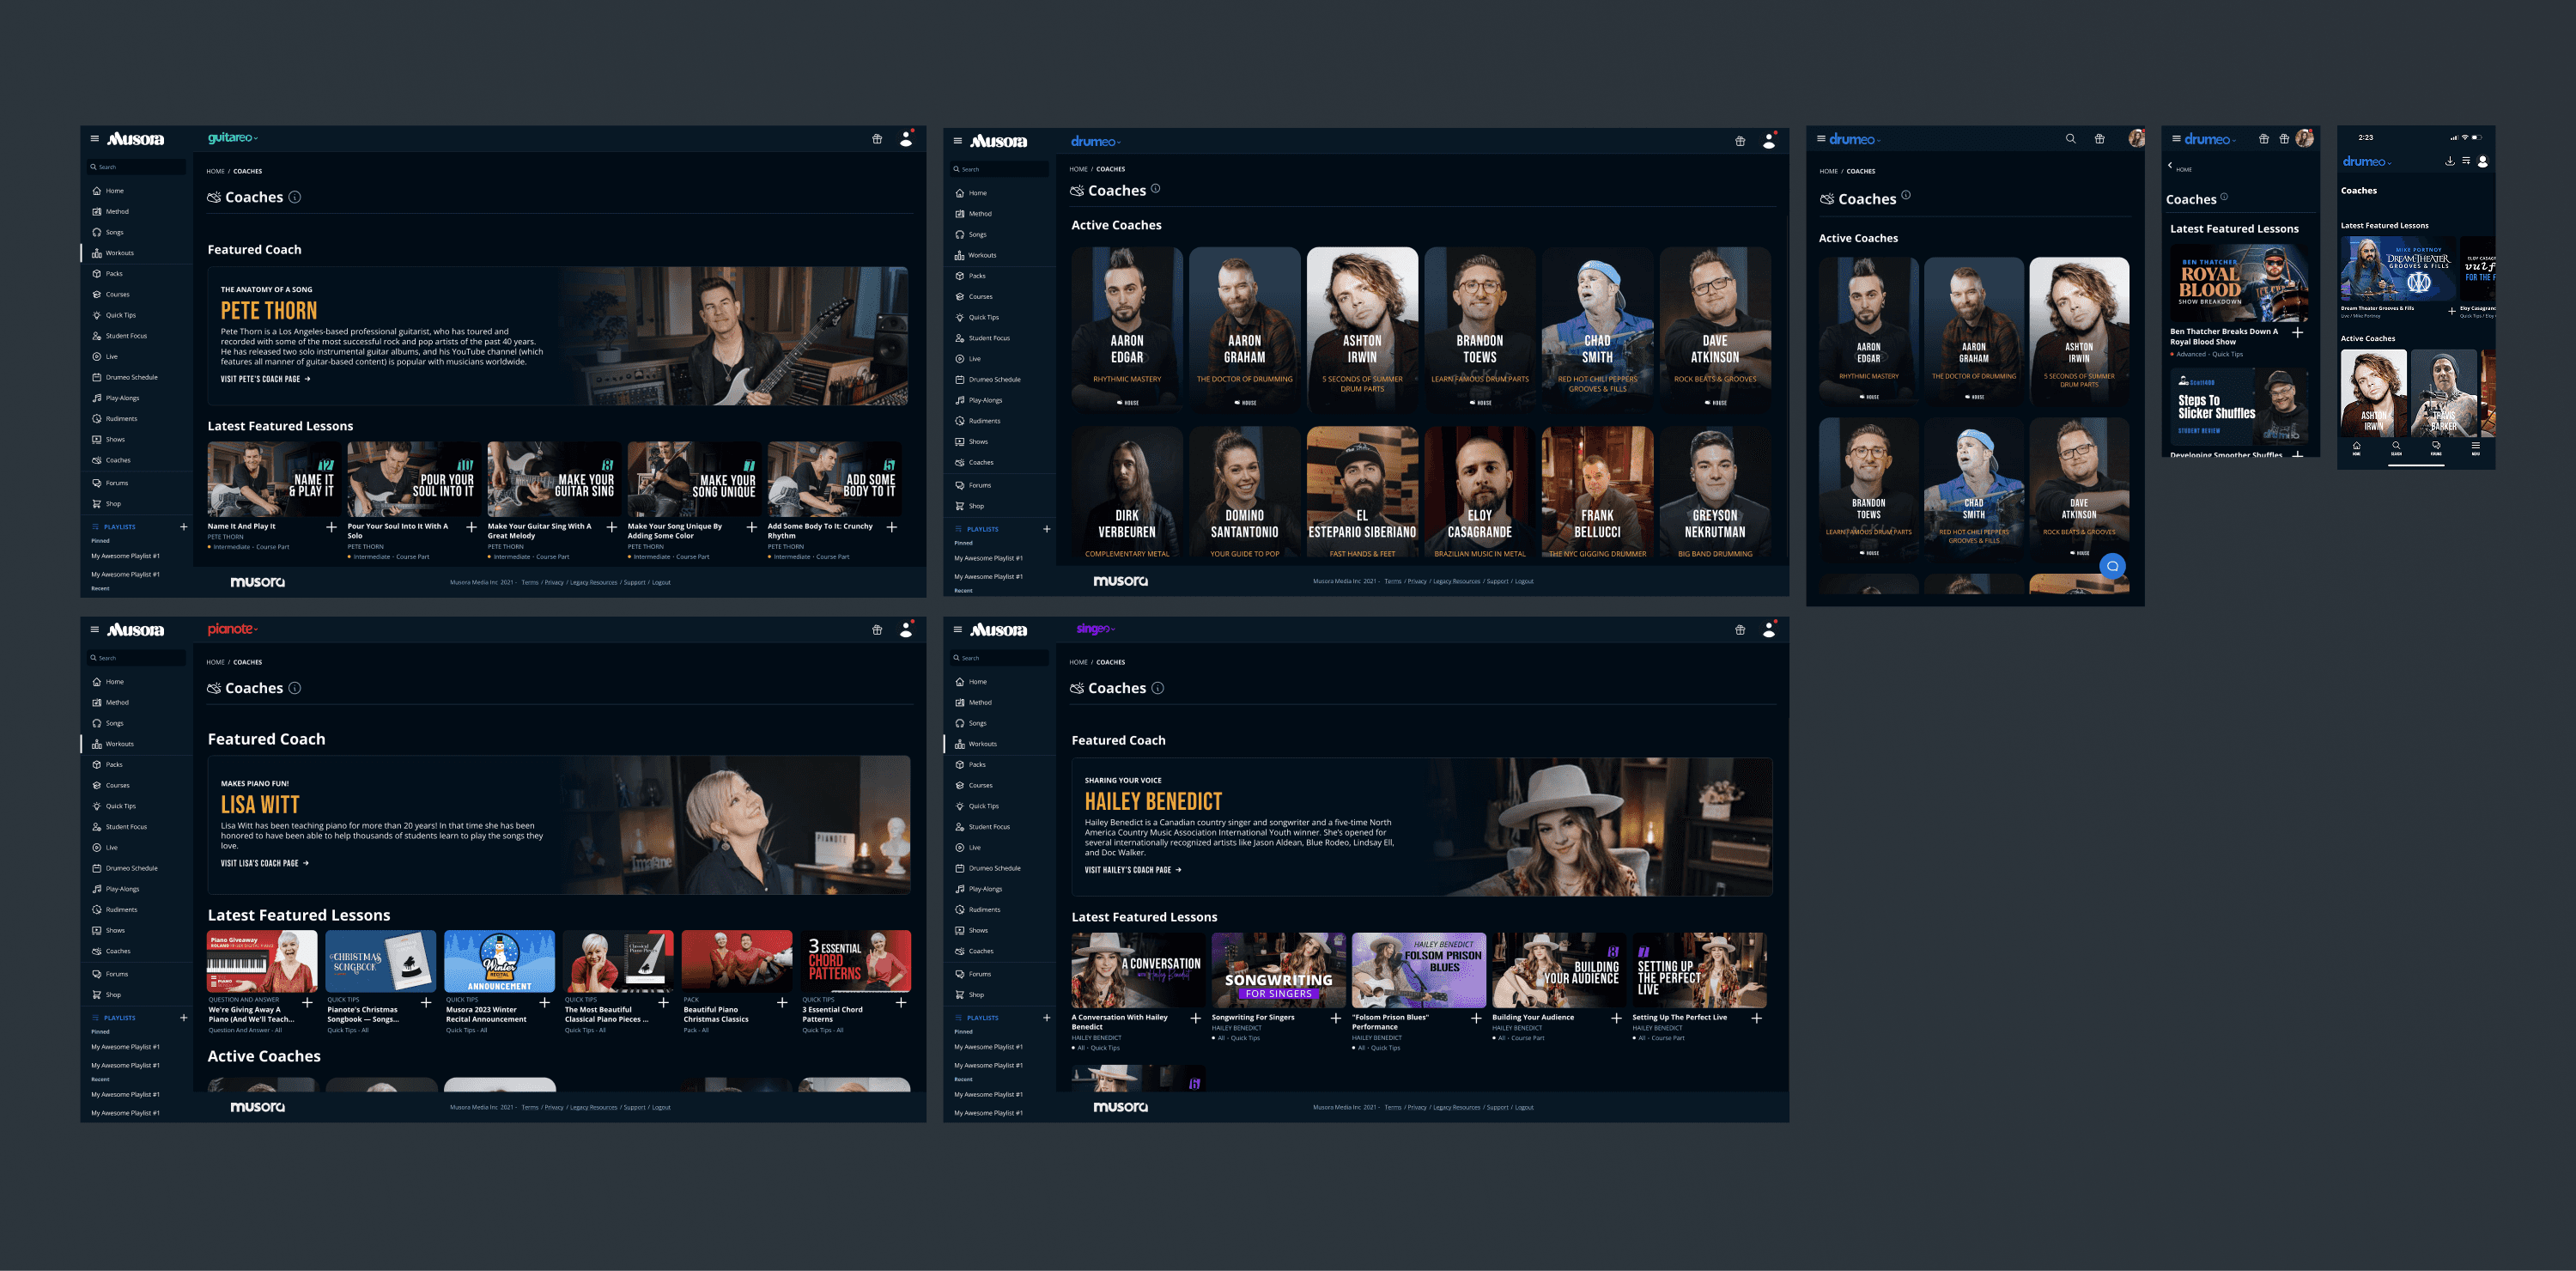
Task: Expand the pianote brand switcher dropdown
Action: (233, 629)
